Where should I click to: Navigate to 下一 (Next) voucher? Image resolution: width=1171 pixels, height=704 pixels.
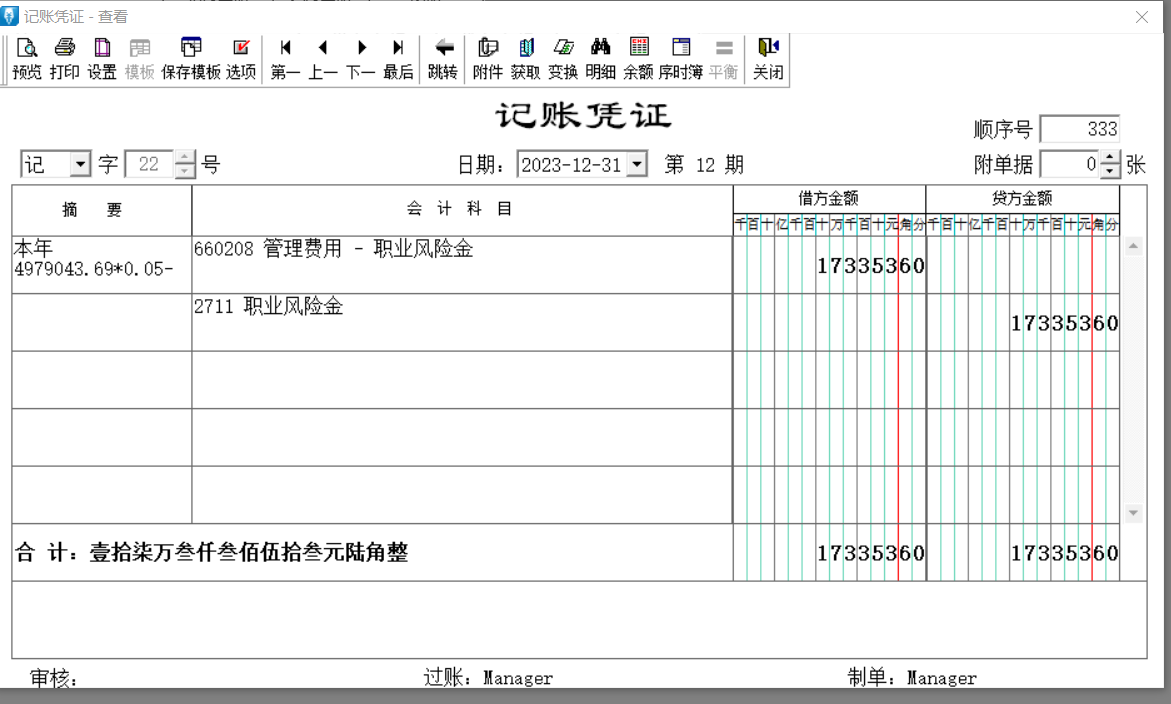(361, 58)
